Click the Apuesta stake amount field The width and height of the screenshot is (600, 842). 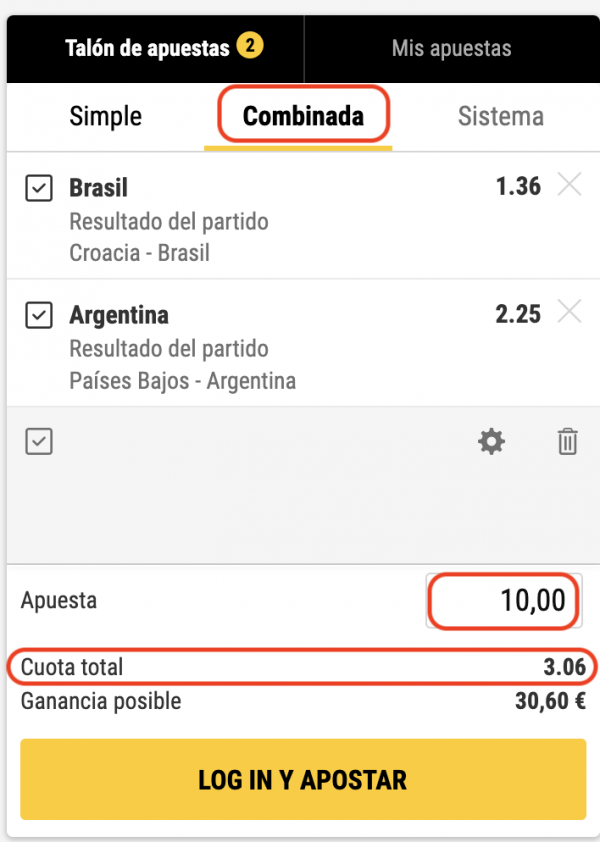pos(503,601)
